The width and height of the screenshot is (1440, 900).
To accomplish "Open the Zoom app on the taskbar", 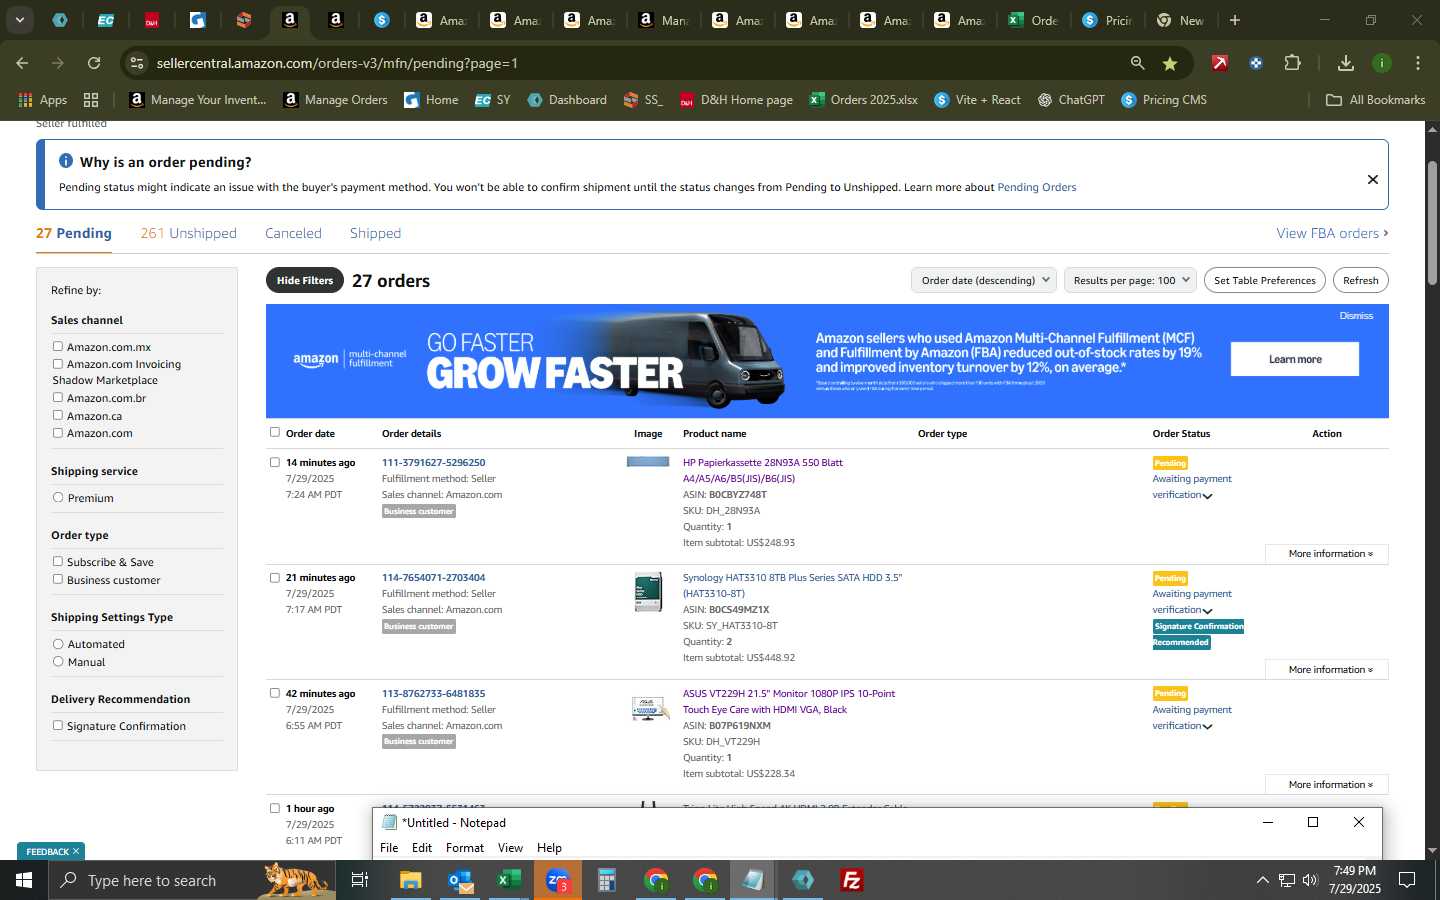I will pos(557,880).
